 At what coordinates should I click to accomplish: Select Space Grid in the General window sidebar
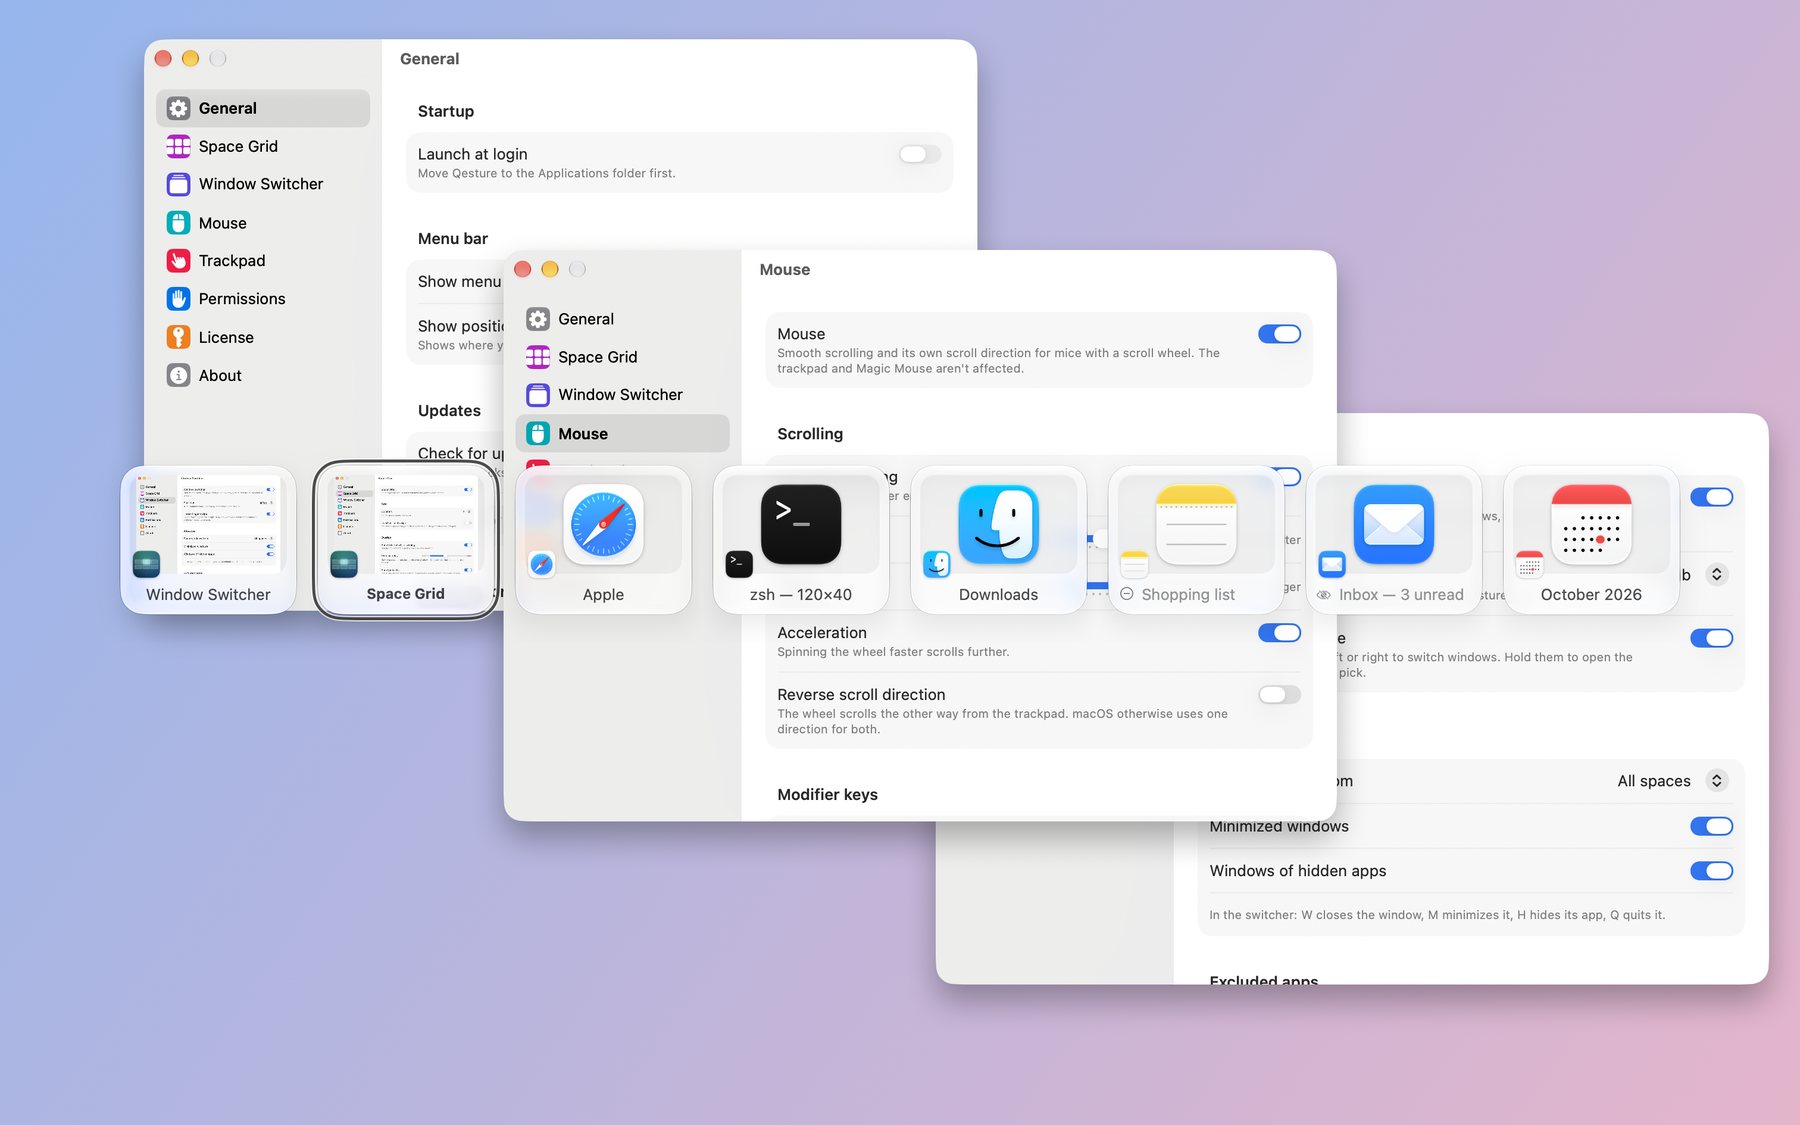262,146
